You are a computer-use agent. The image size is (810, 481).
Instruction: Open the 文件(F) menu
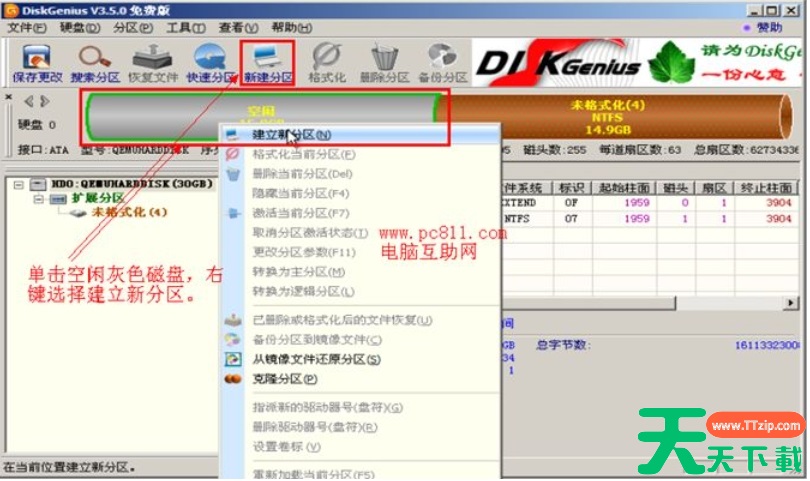26,27
